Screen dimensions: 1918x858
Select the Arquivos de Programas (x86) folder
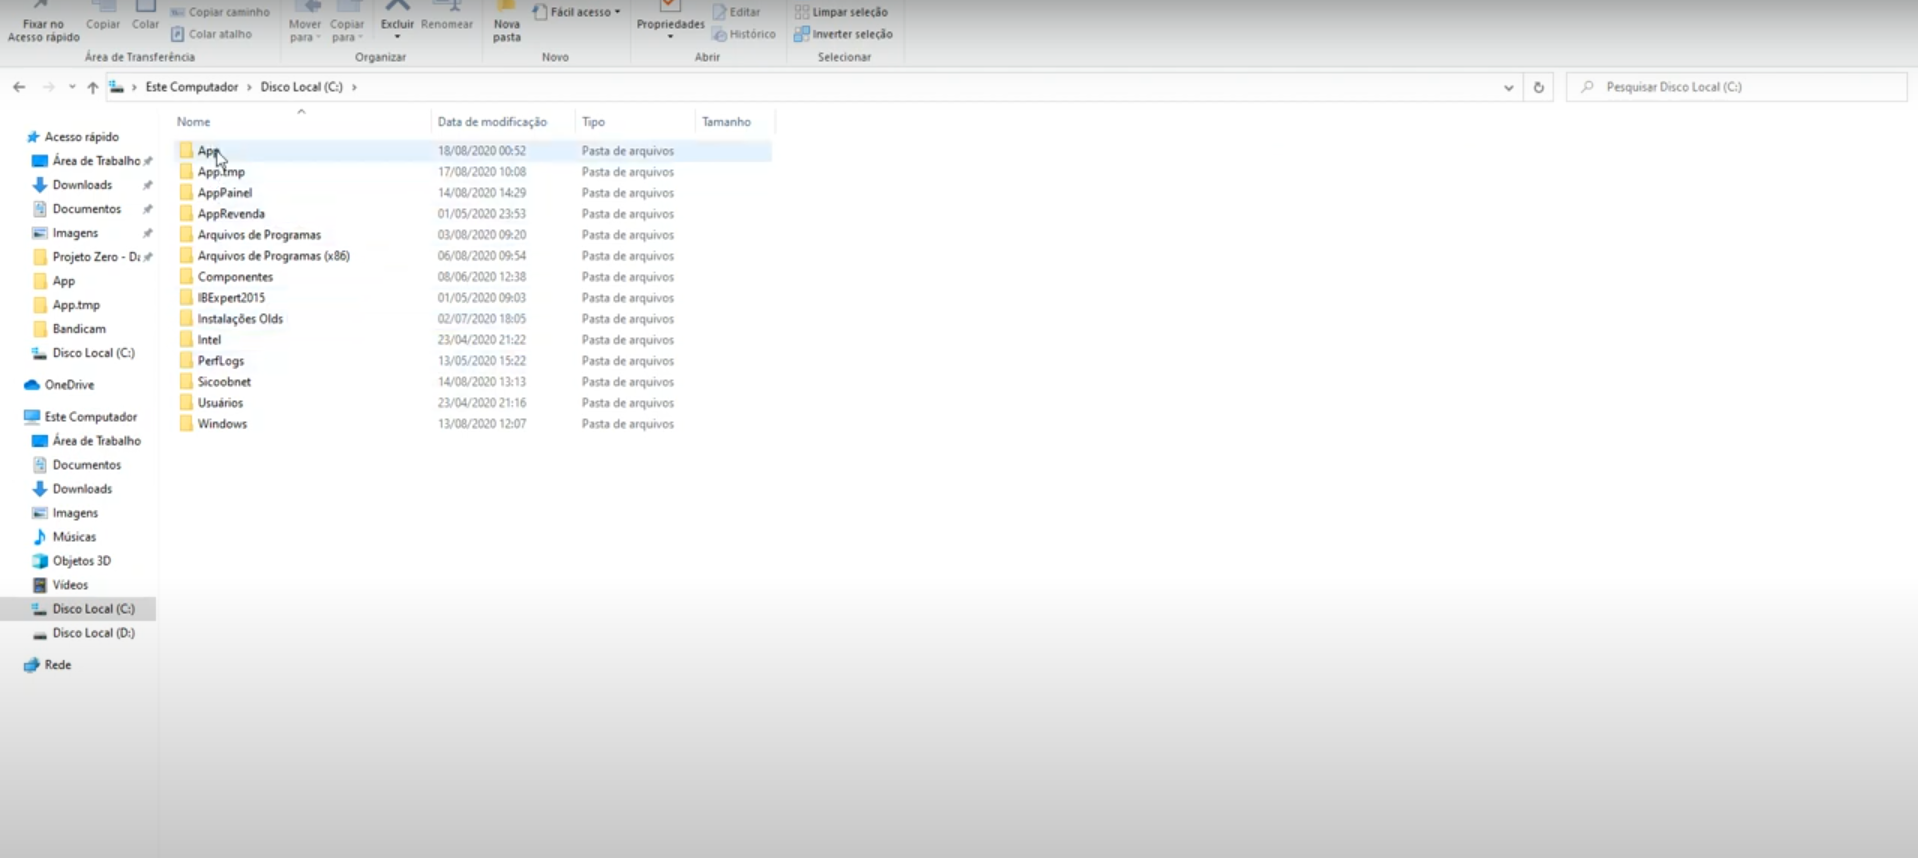(273, 256)
